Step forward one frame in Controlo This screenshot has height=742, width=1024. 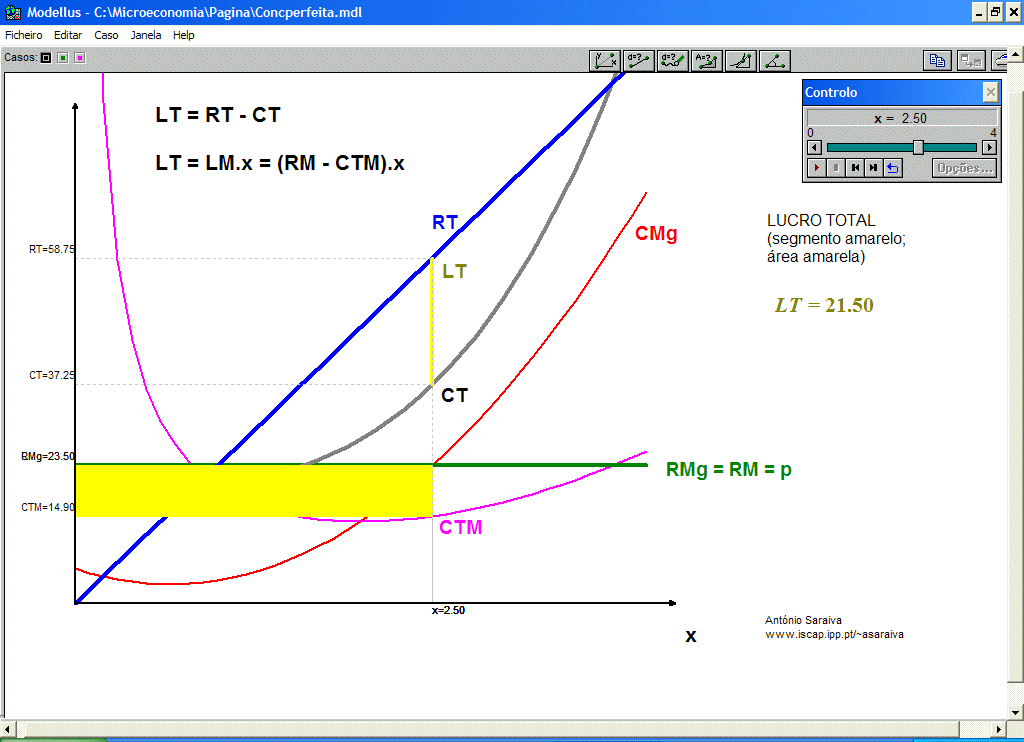pos(874,168)
